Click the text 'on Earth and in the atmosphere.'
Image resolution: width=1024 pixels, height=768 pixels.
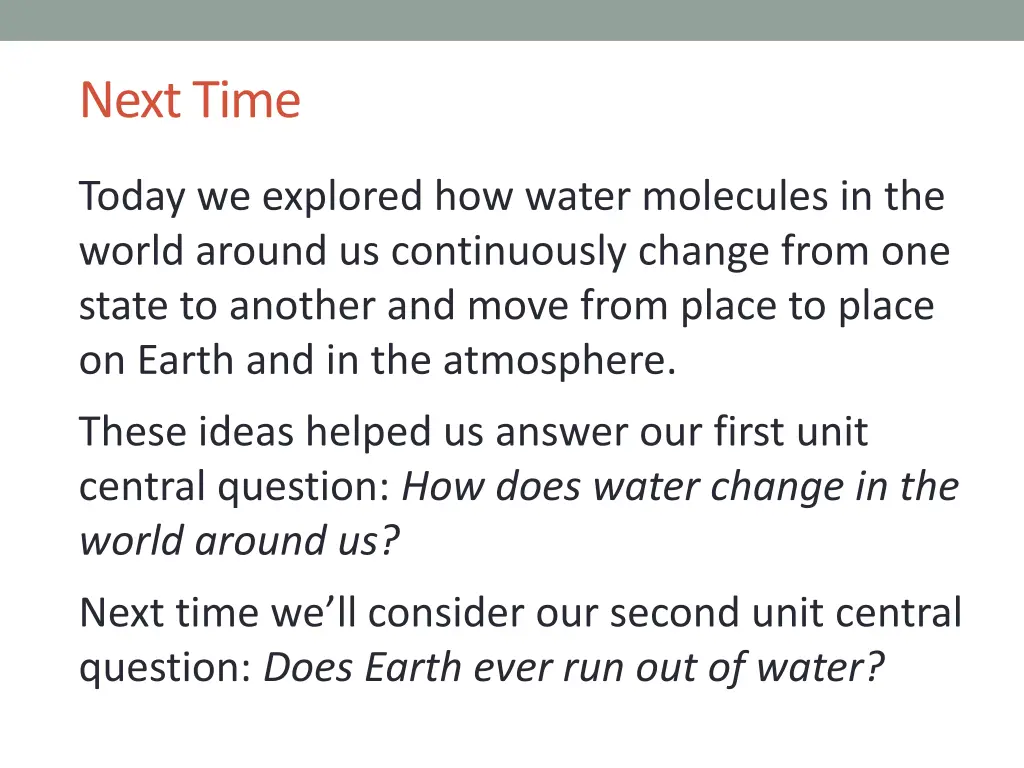(x=377, y=360)
